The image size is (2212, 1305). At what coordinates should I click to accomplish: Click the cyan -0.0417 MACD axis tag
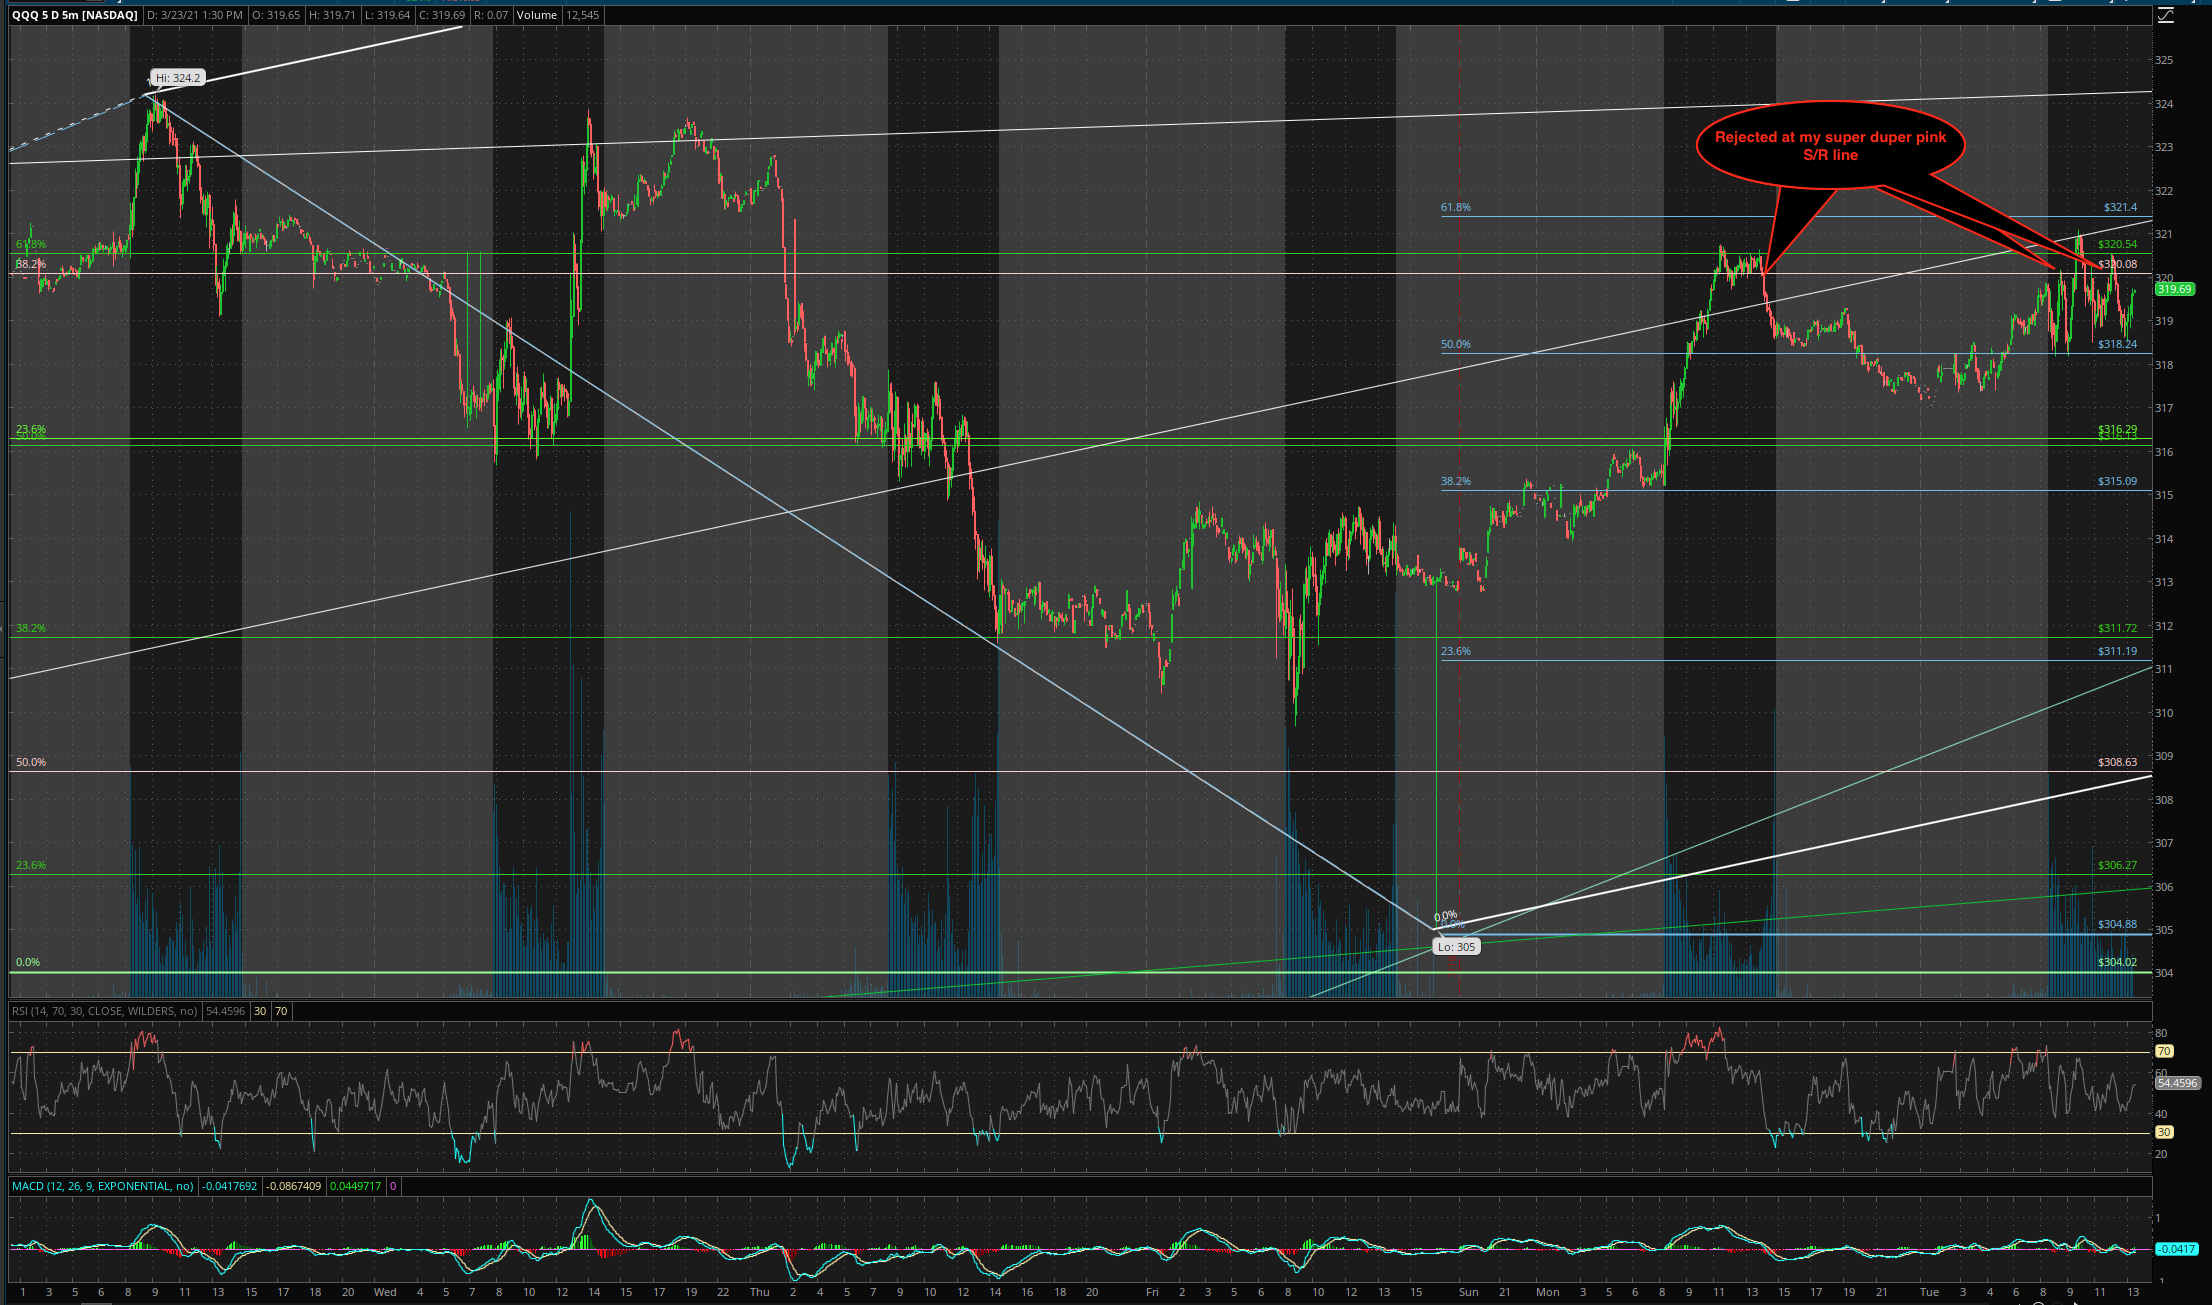click(x=2175, y=1249)
